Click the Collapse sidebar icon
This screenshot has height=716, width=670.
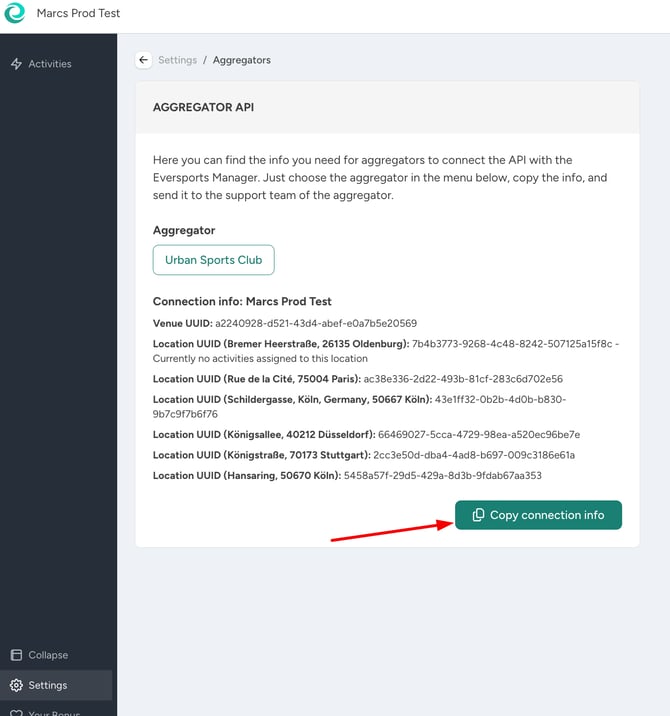point(16,655)
